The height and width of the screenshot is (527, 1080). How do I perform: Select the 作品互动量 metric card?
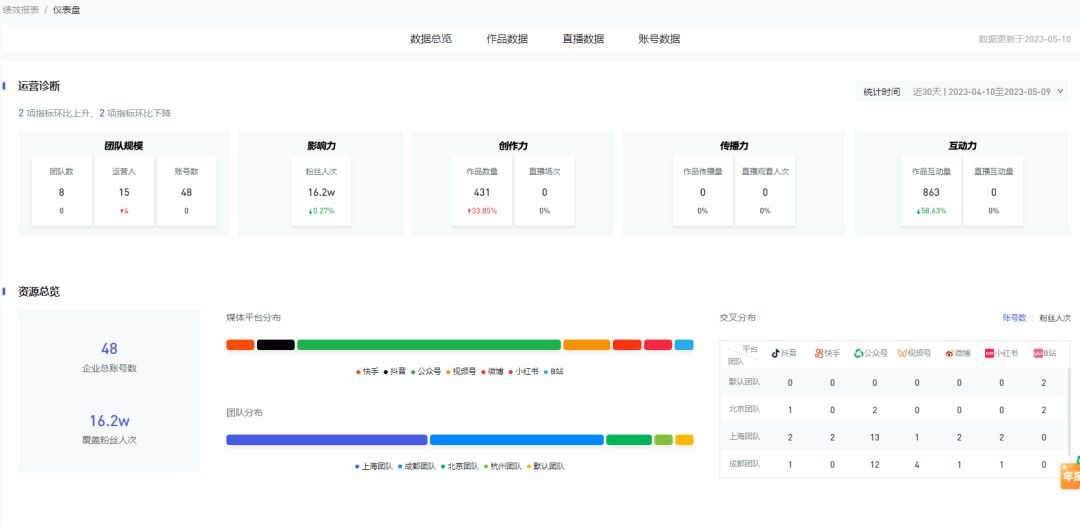pyautogui.click(x=931, y=191)
